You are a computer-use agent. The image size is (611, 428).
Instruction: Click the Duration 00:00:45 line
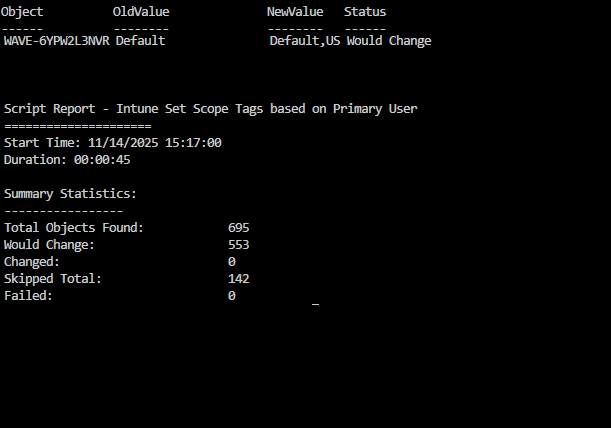click(67, 160)
